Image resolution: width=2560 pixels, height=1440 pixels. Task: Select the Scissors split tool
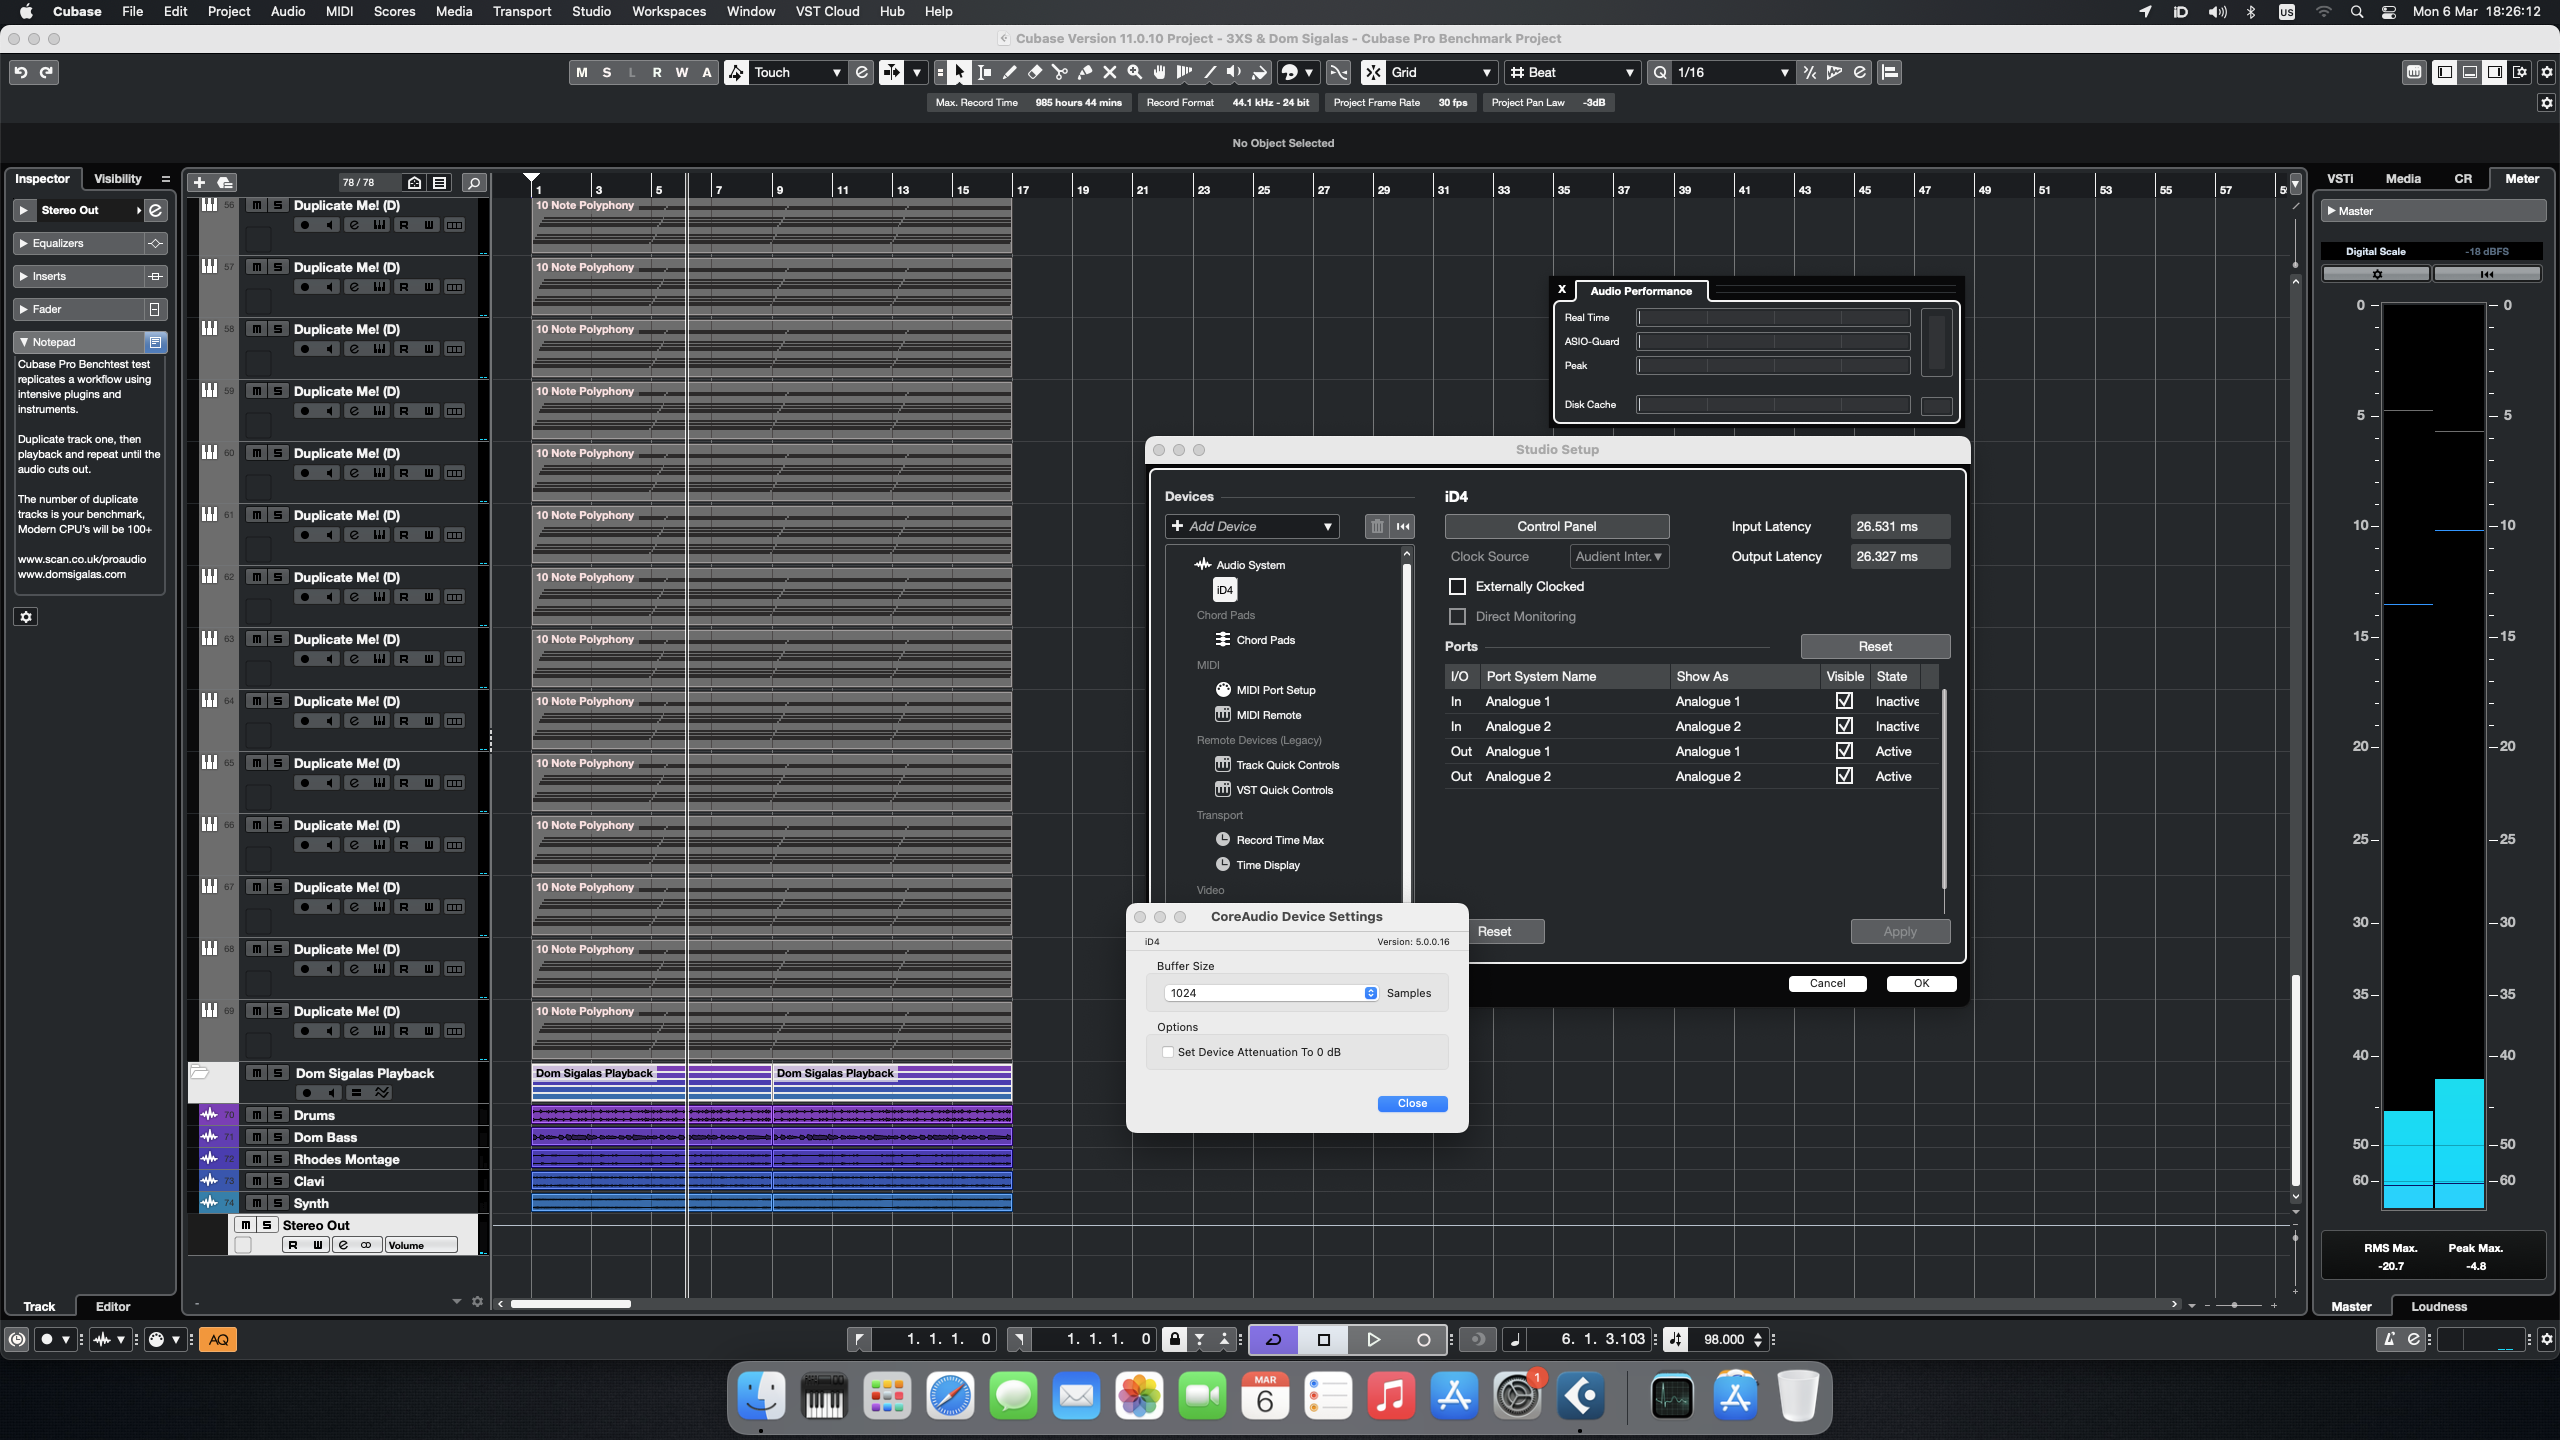point(1060,72)
